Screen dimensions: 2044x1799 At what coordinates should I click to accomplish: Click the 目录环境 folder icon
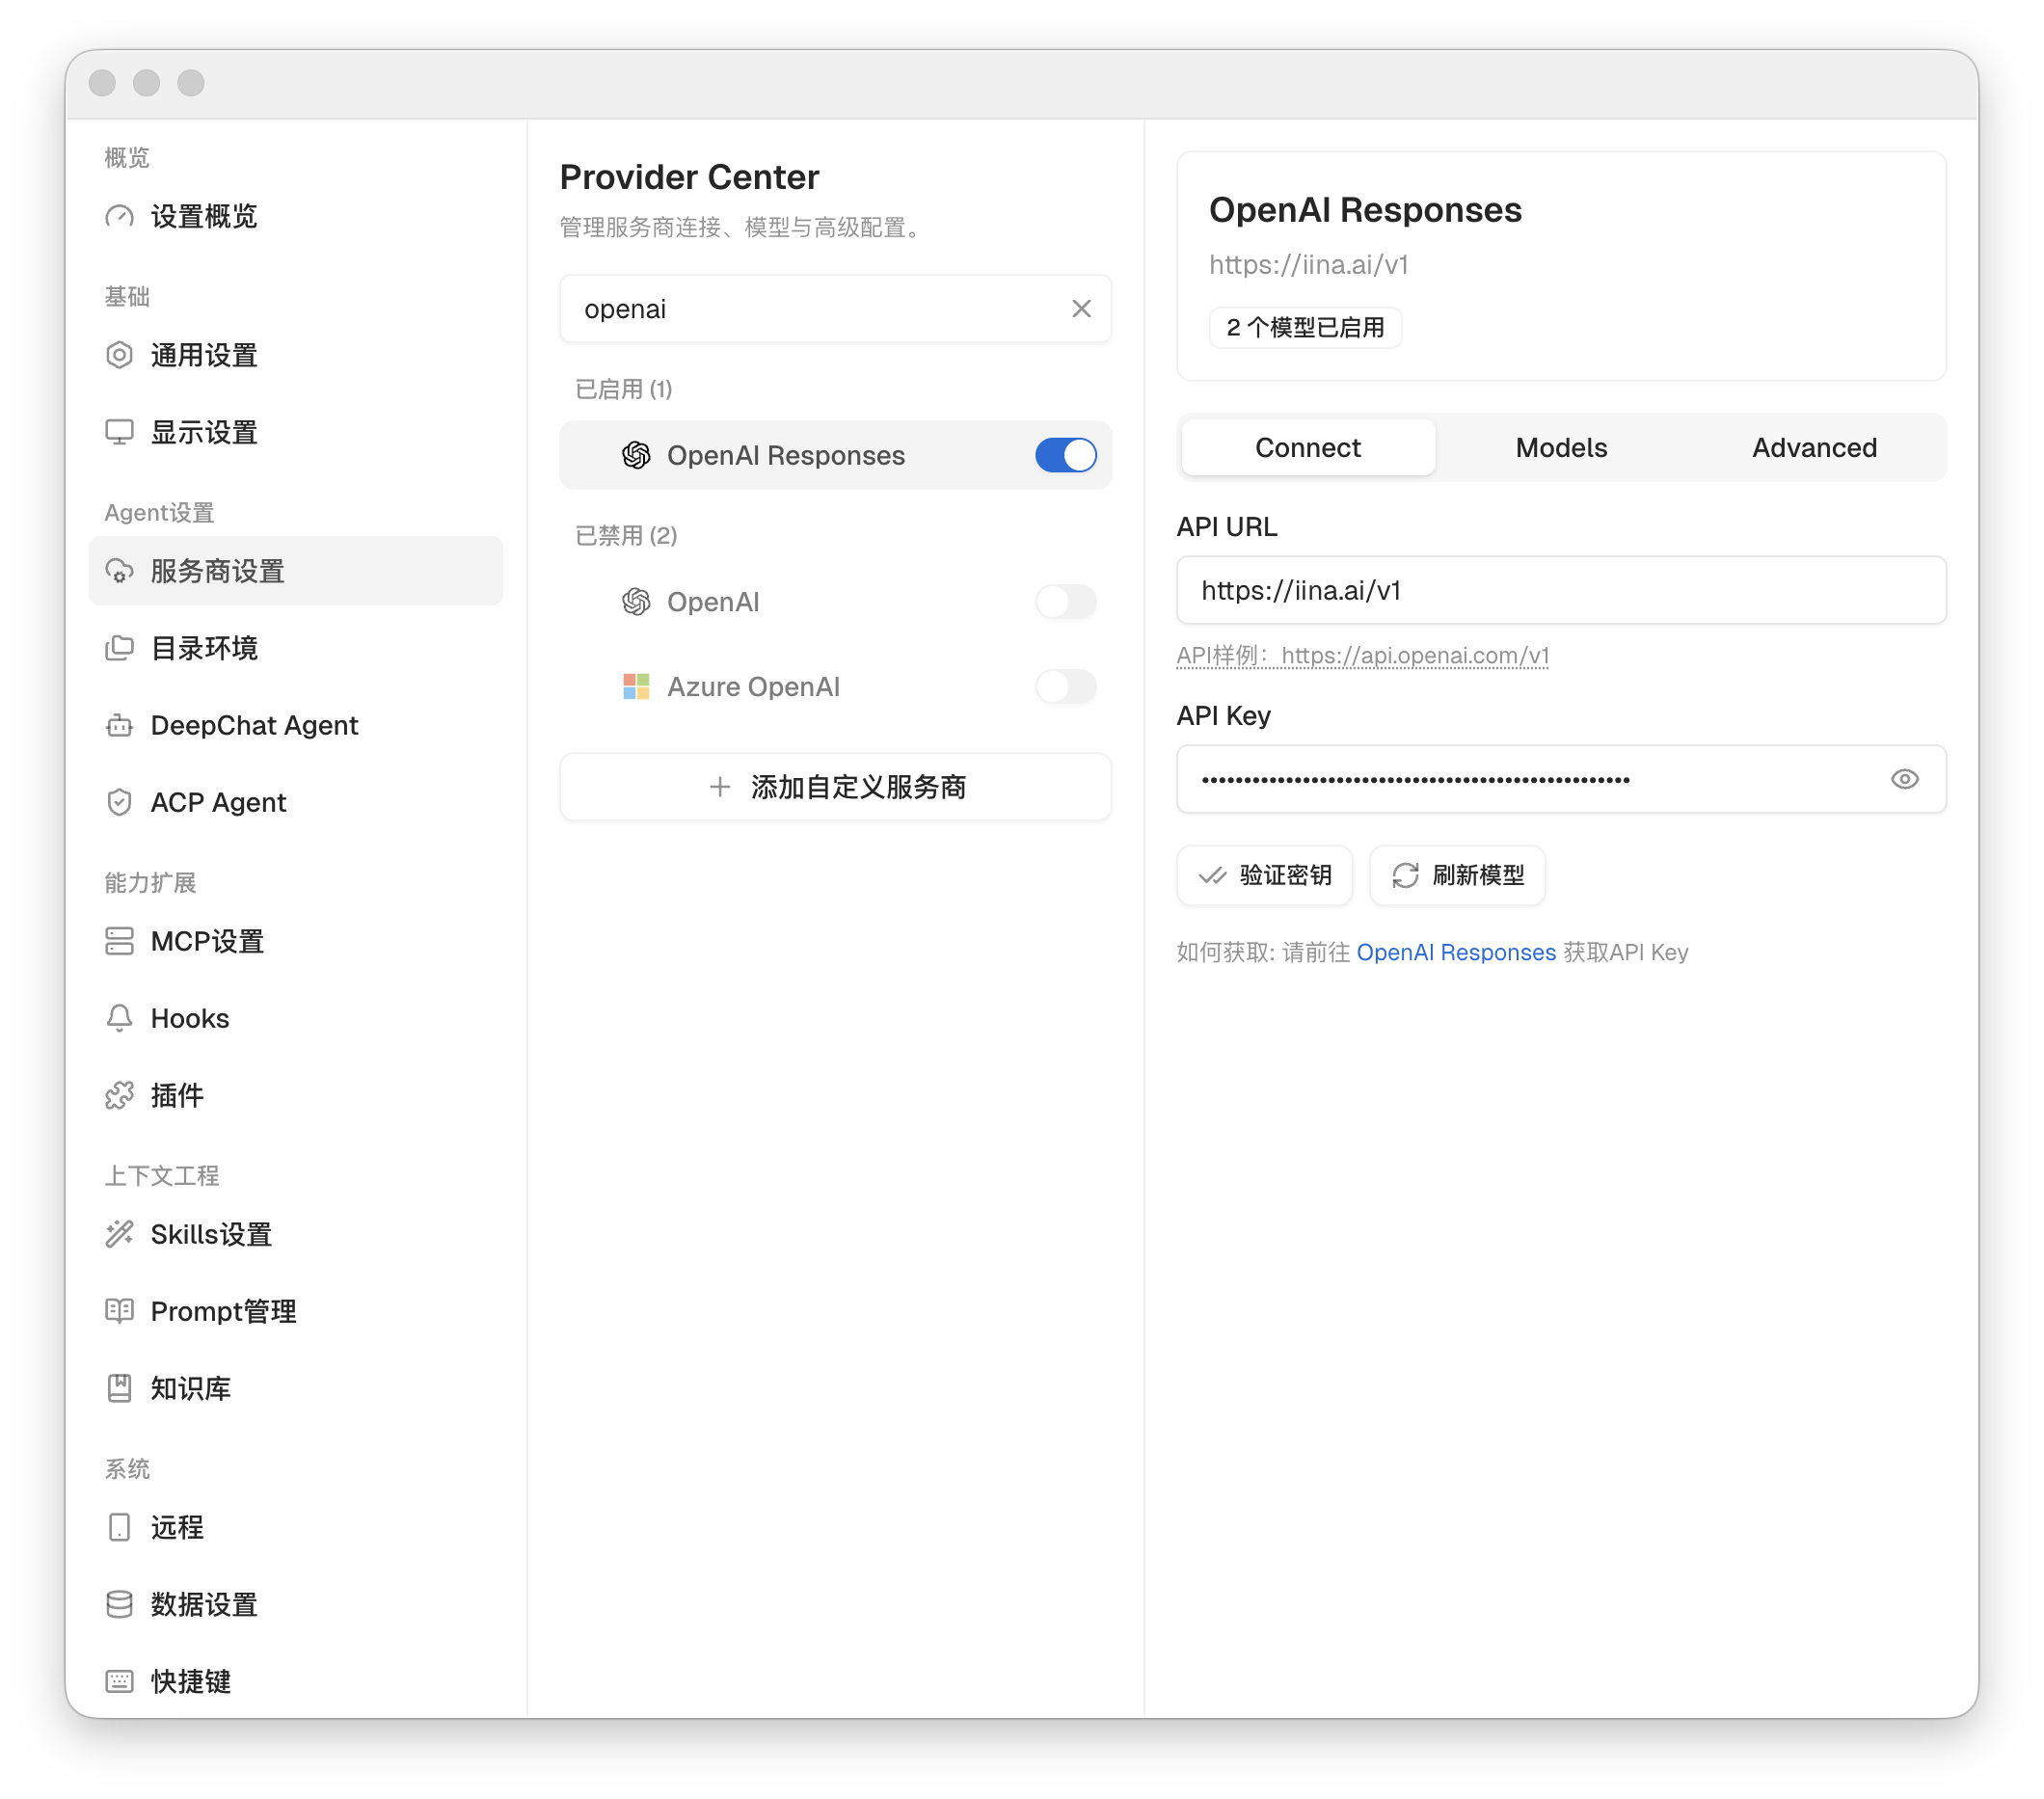[119, 648]
